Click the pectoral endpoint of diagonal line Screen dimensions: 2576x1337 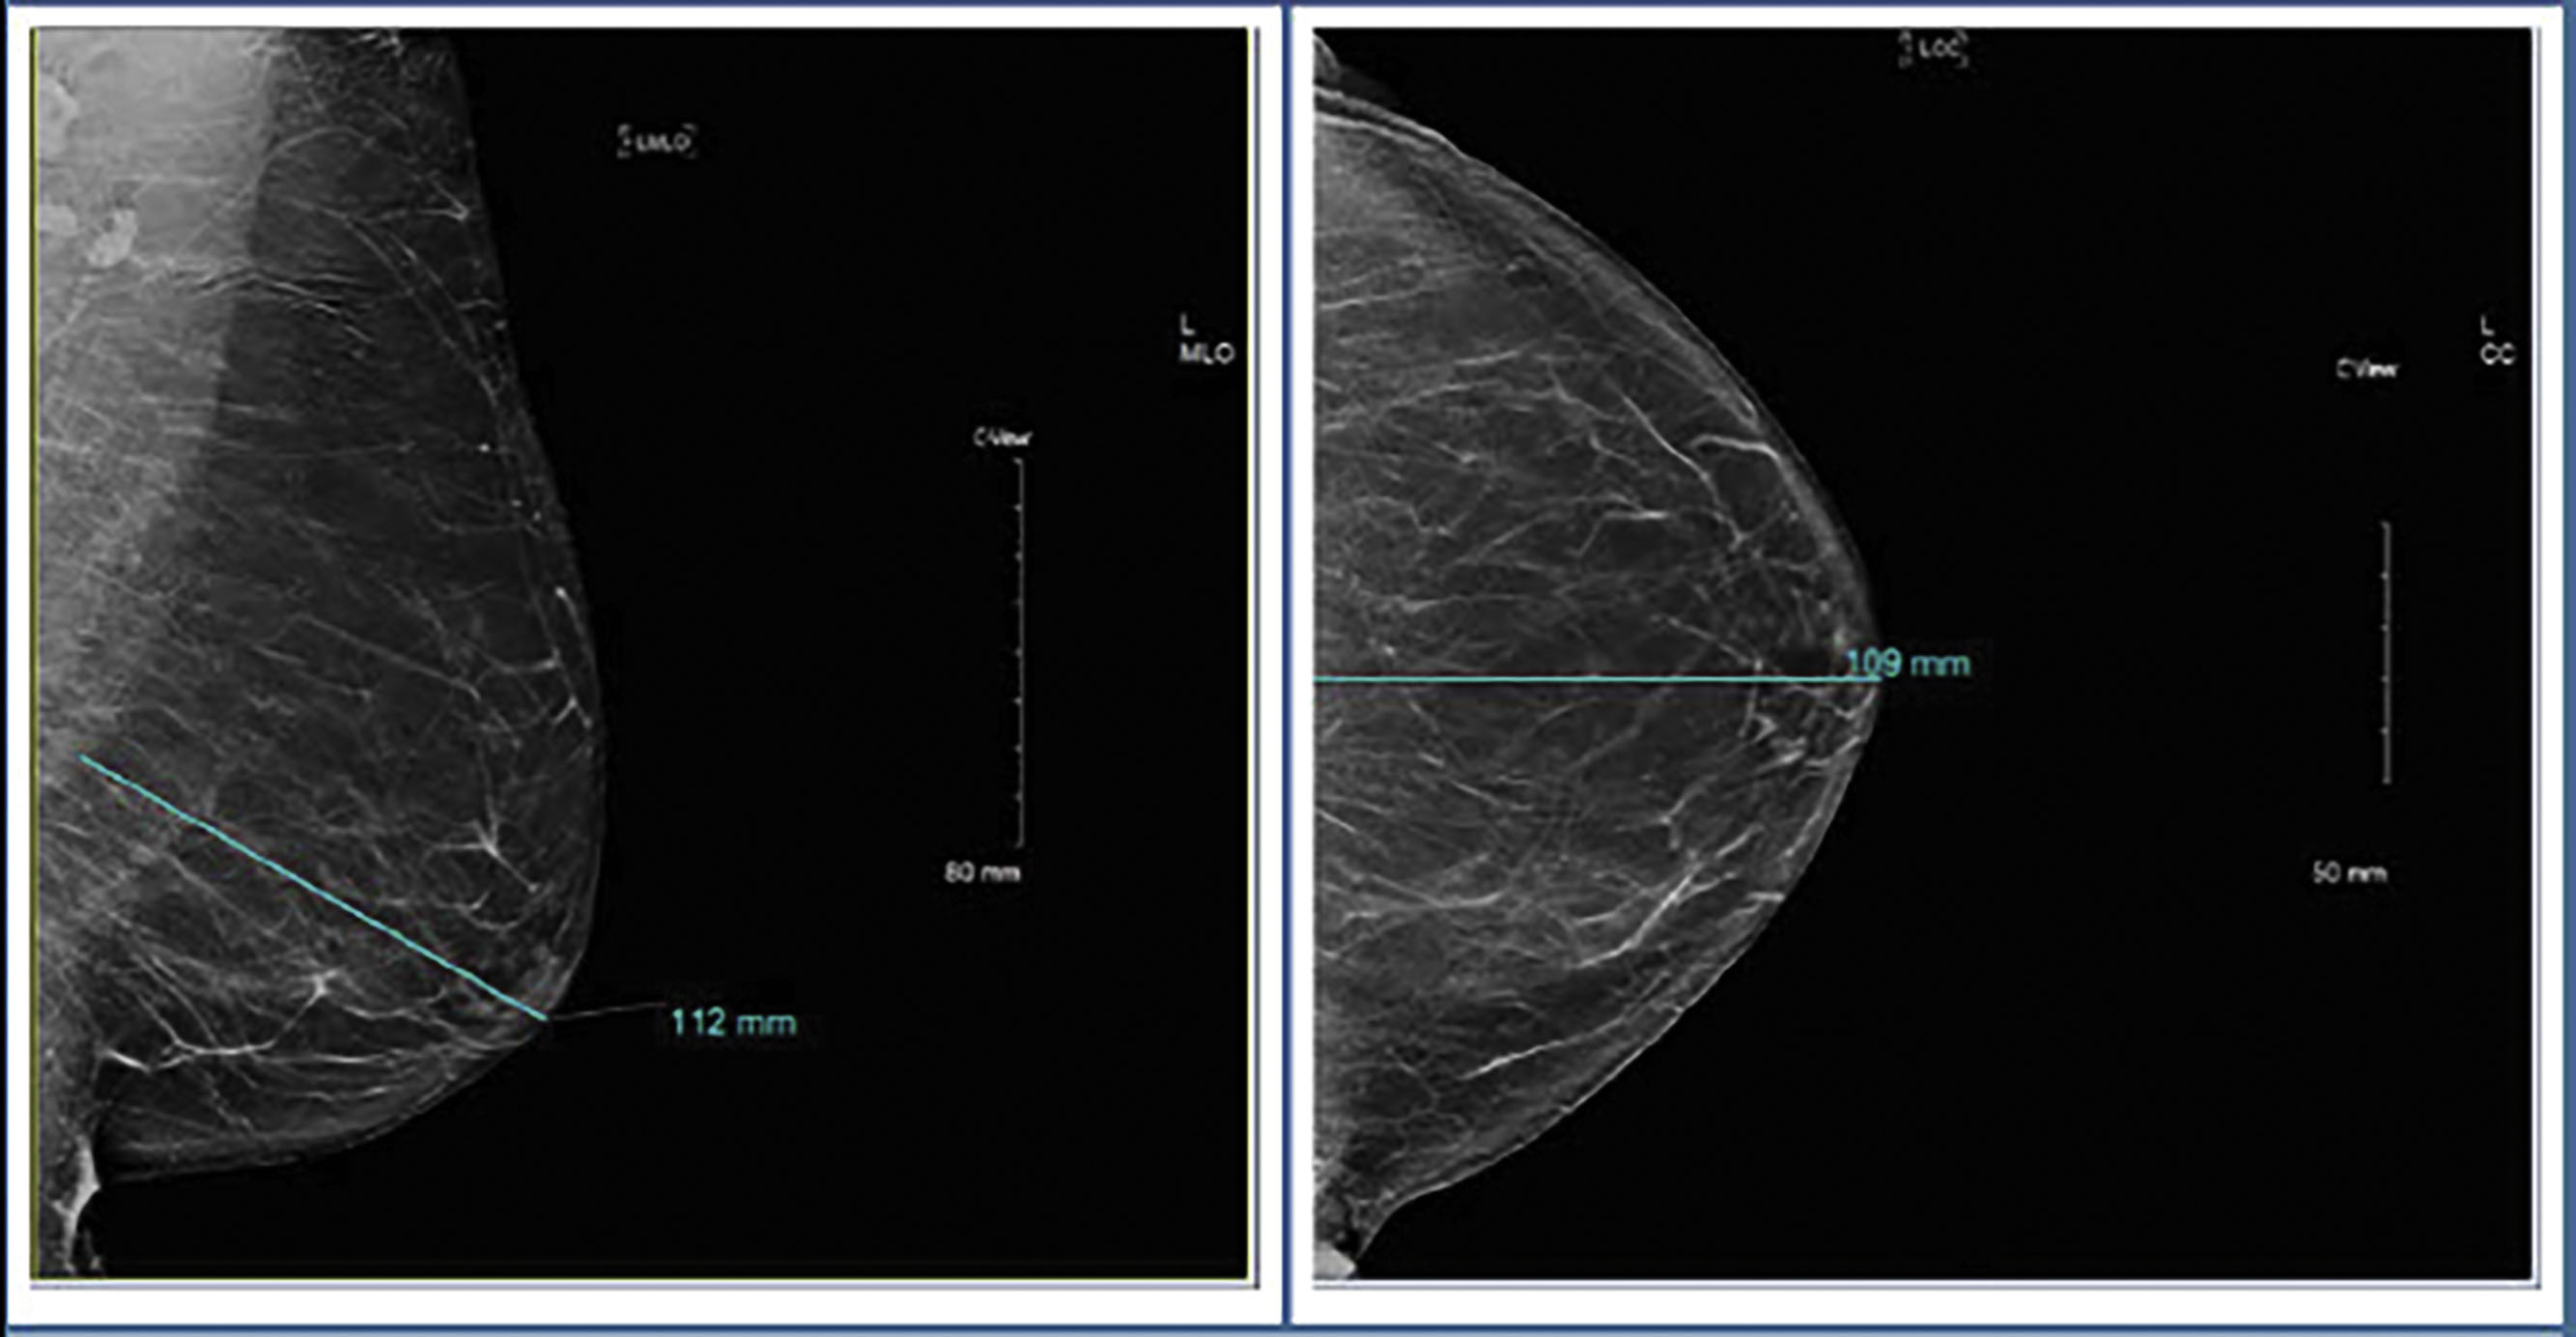click(x=82, y=757)
